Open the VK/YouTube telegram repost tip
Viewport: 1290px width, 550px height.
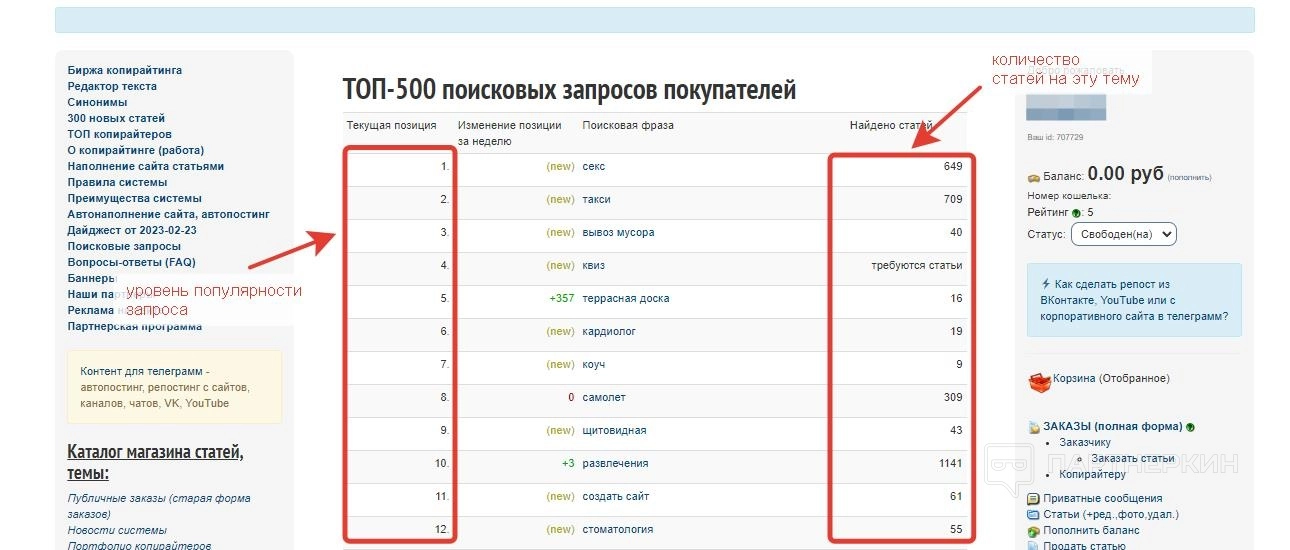(x=1134, y=300)
